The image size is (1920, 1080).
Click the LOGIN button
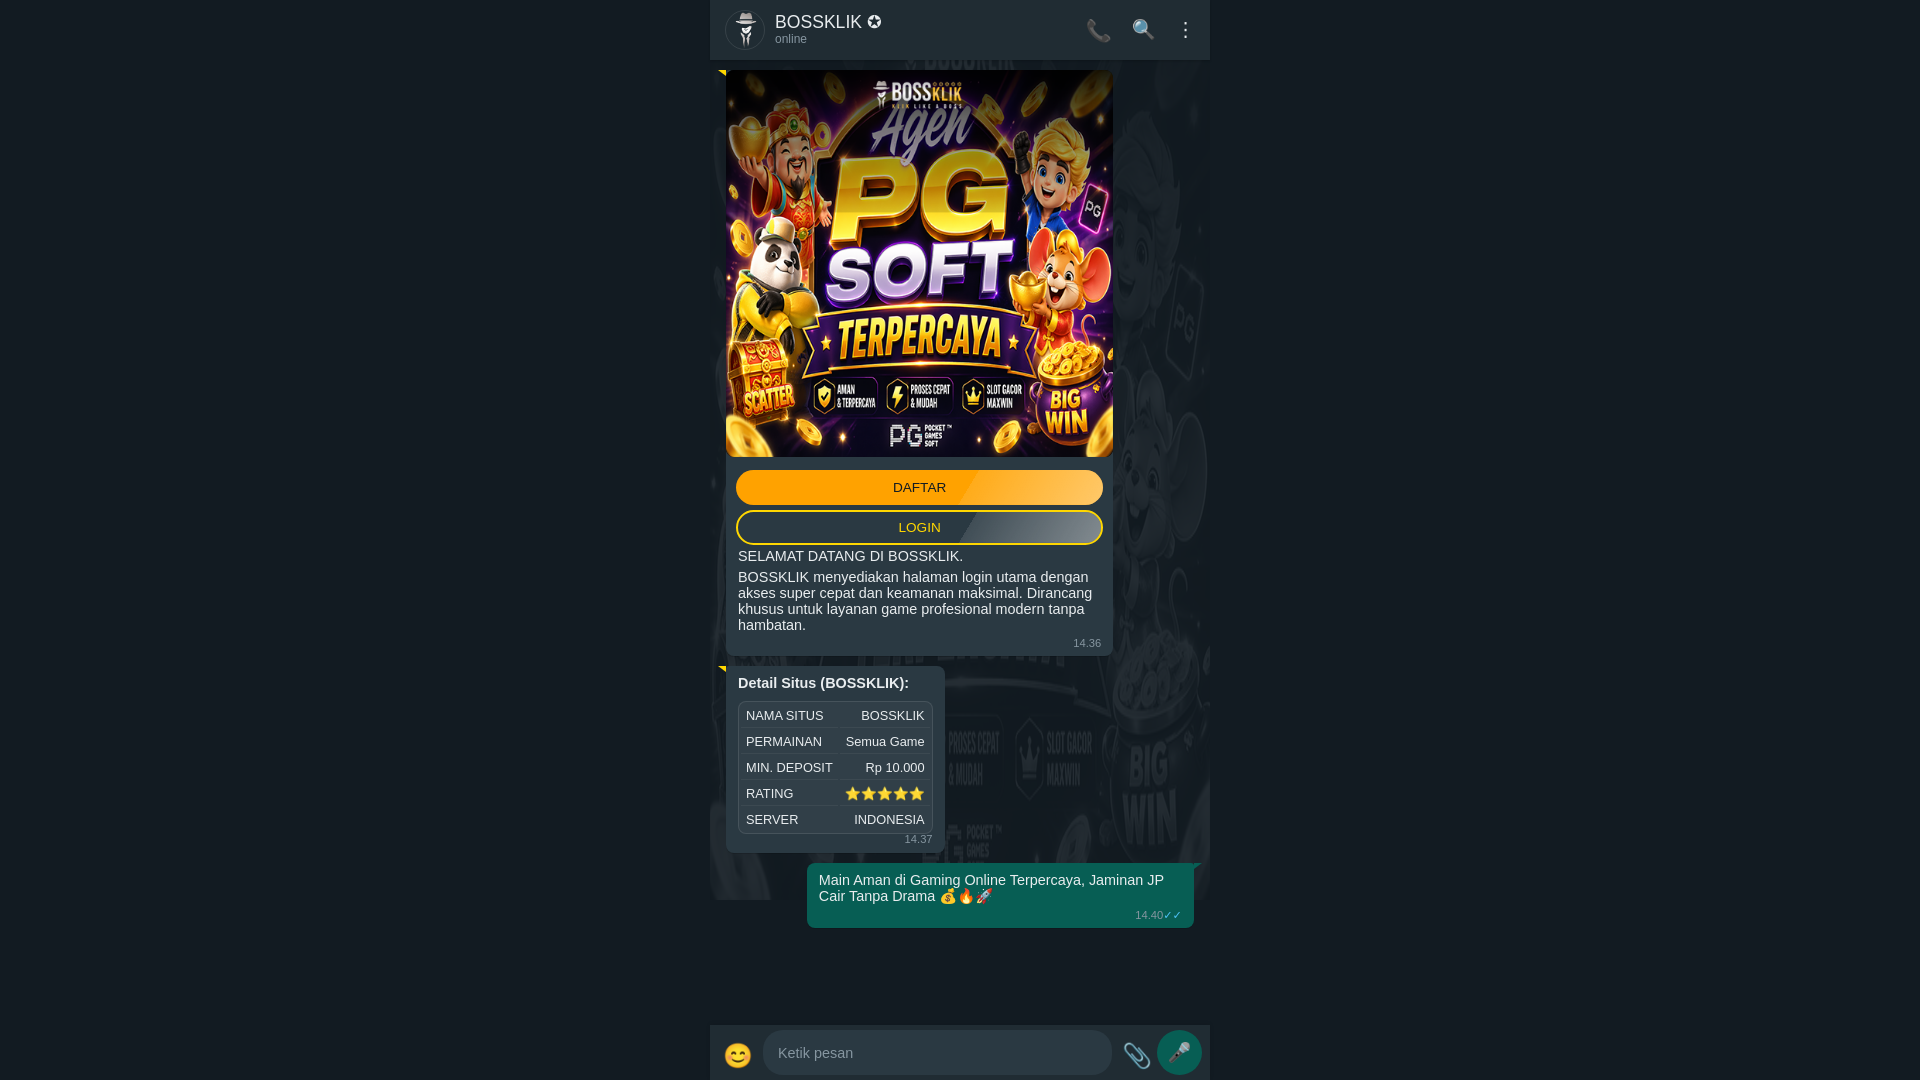pos(919,528)
